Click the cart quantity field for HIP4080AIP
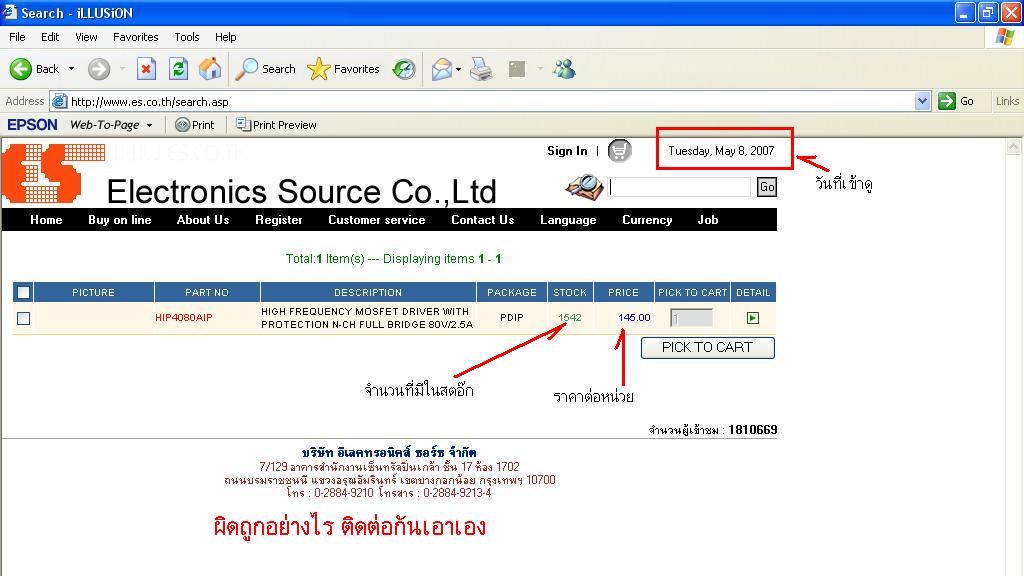Viewport: 1024px width, 576px height. pyautogui.click(x=691, y=318)
